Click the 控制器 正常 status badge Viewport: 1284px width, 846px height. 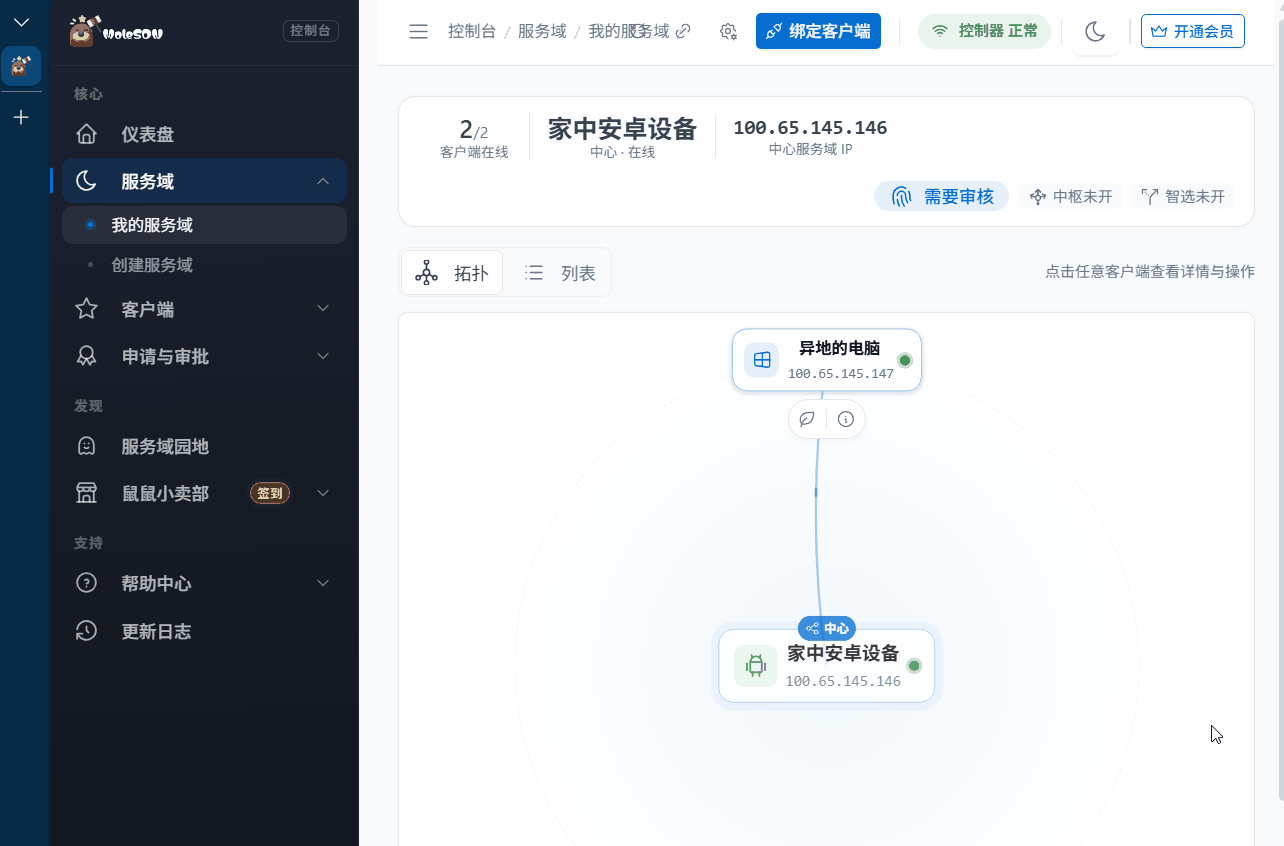coord(984,31)
